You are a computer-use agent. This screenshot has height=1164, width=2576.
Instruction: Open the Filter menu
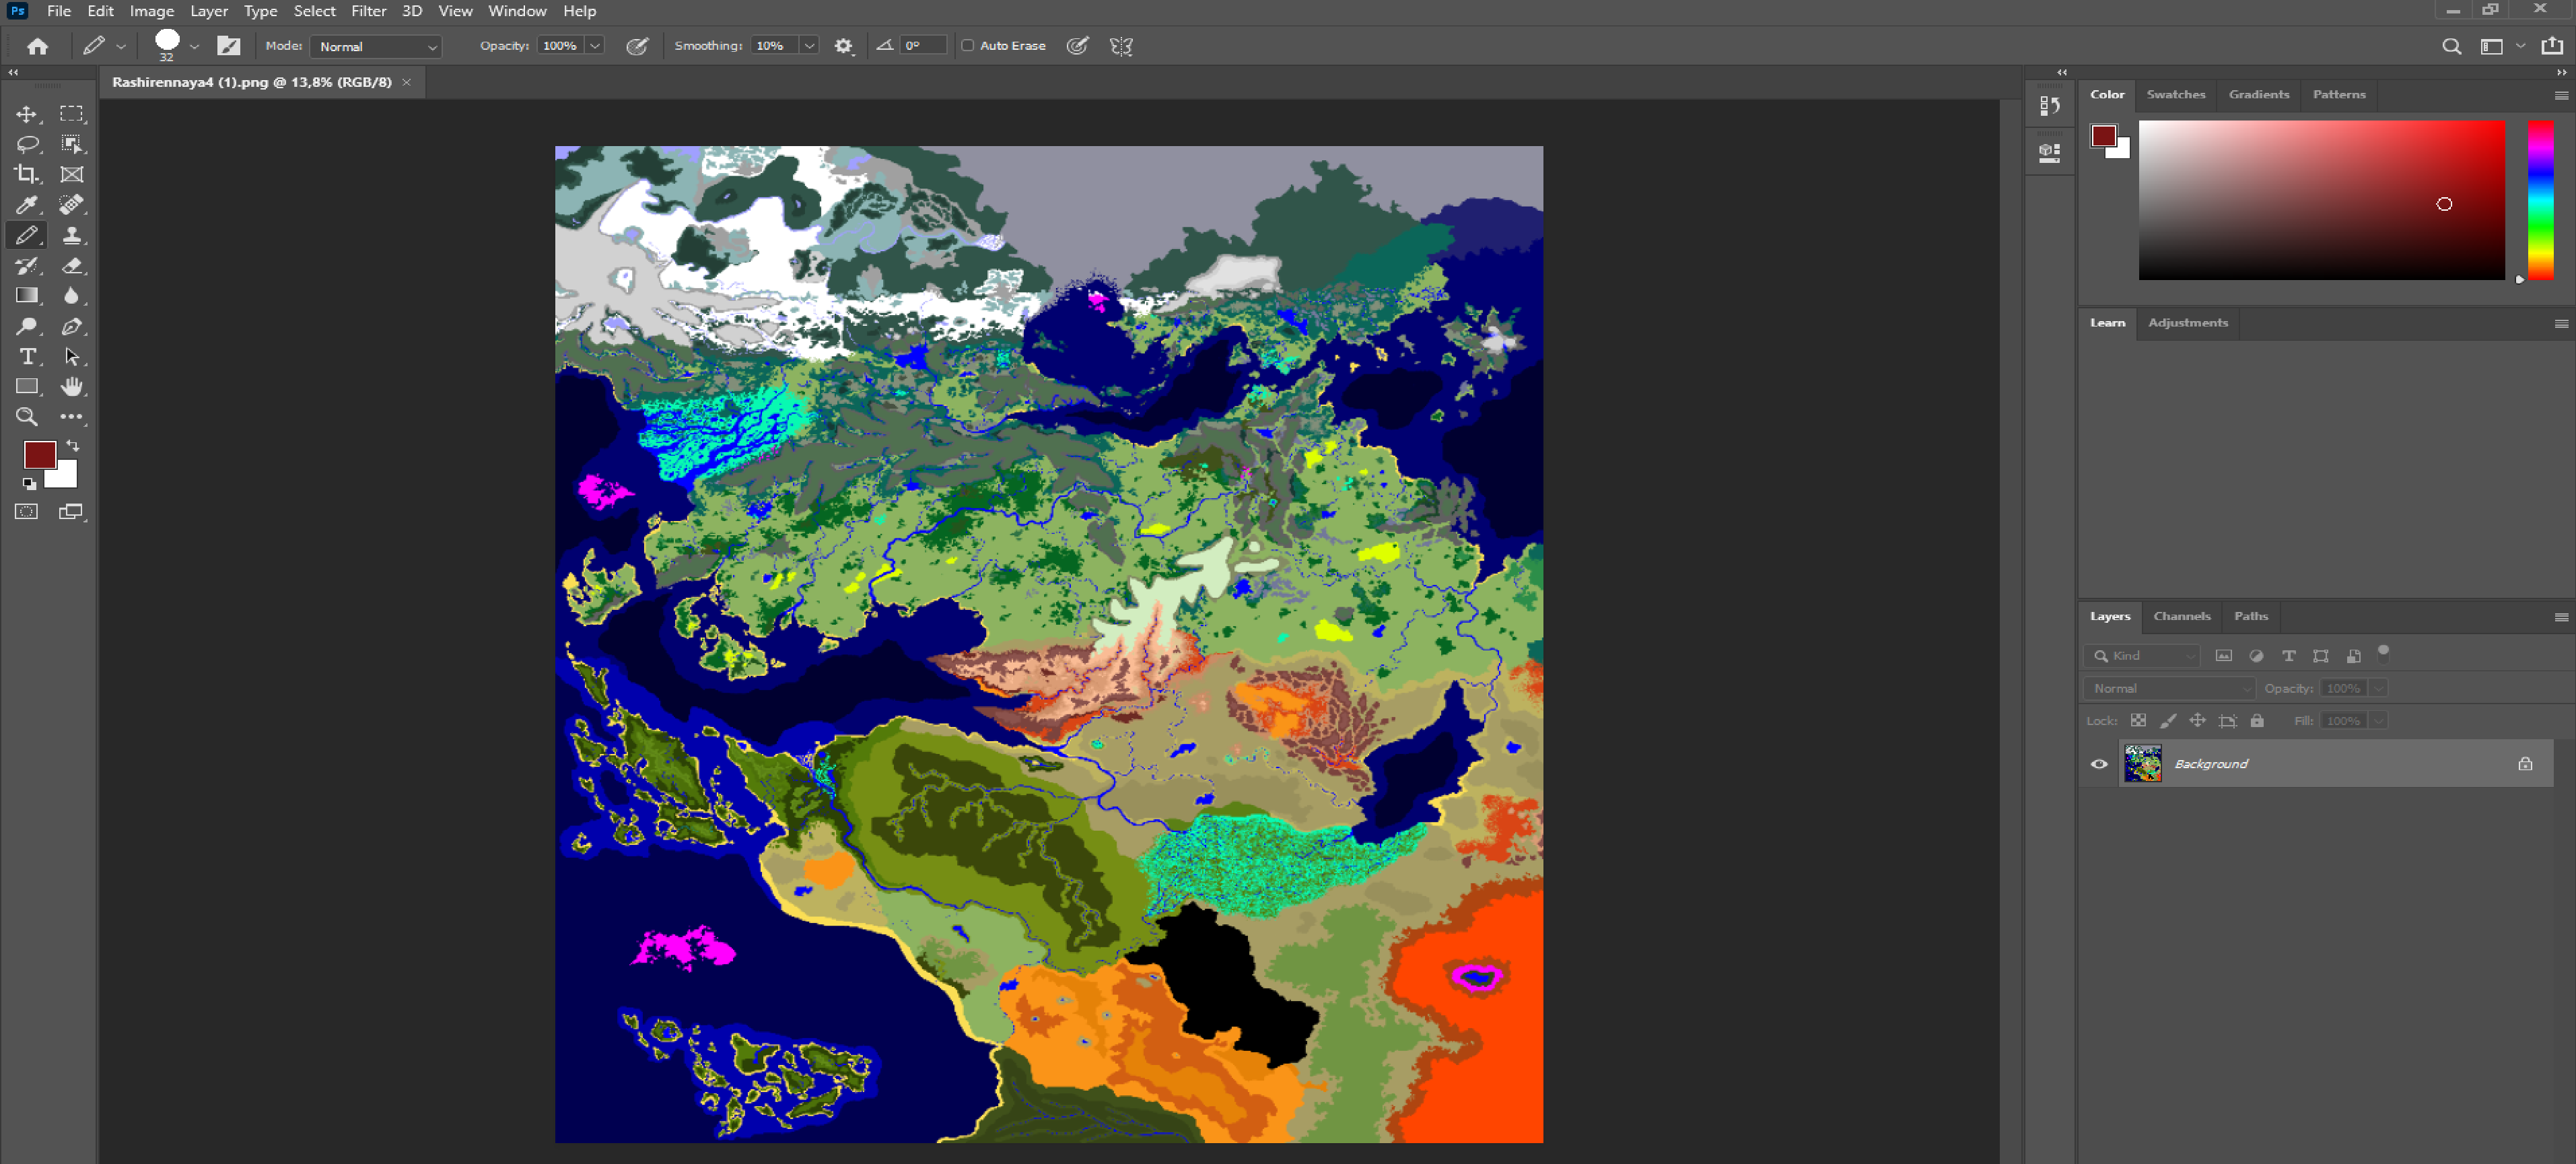(x=368, y=11)
